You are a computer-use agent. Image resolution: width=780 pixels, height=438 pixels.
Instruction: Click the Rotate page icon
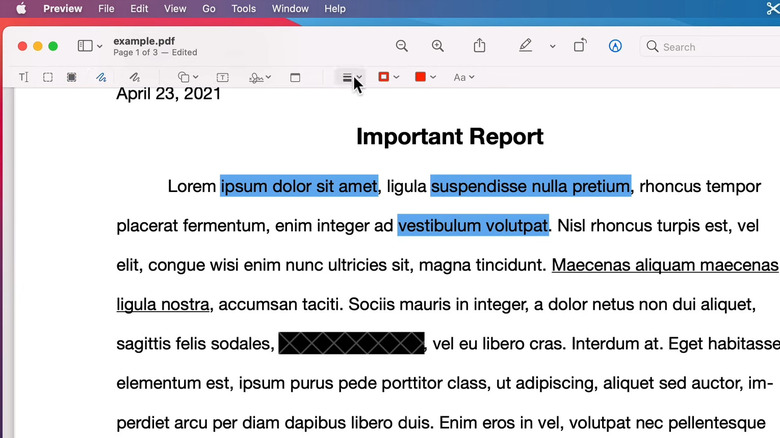coord(580,46)
